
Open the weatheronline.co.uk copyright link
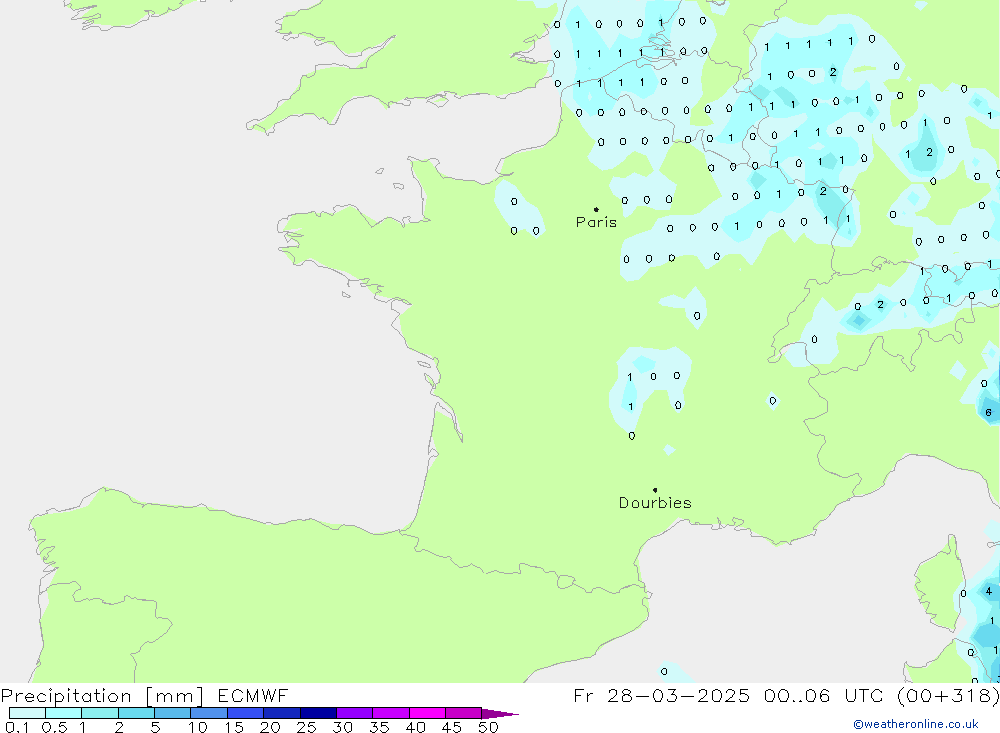(916, 724)
